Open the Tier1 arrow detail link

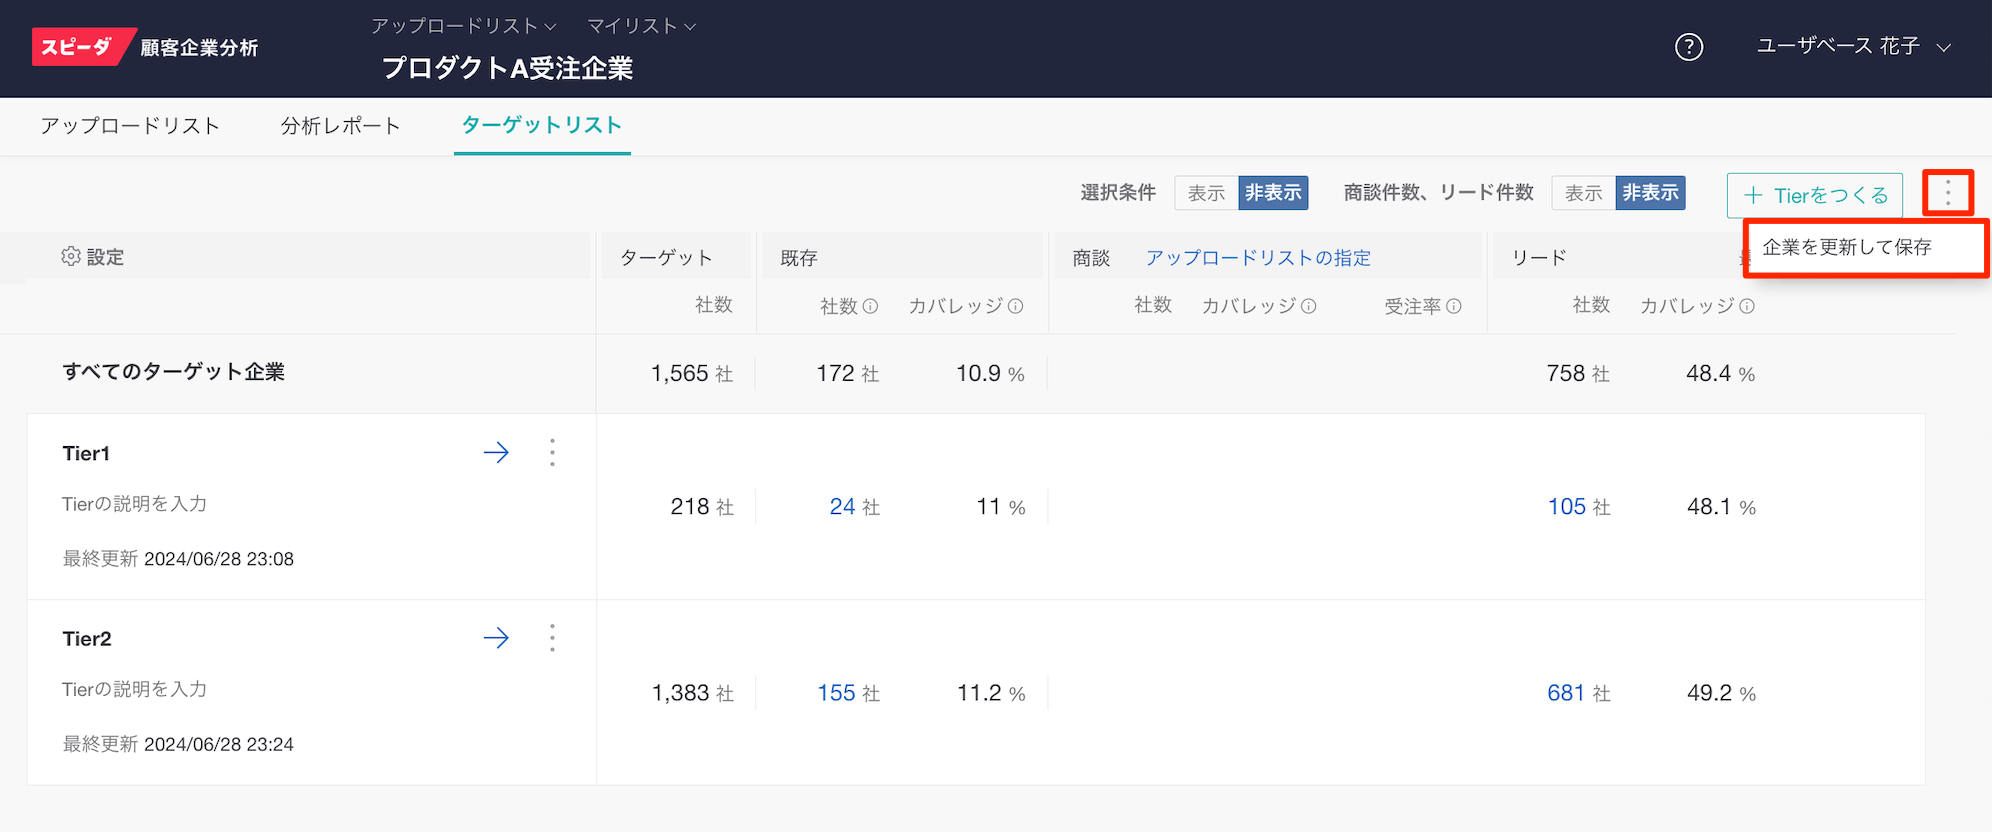click(x=496, y=453)
